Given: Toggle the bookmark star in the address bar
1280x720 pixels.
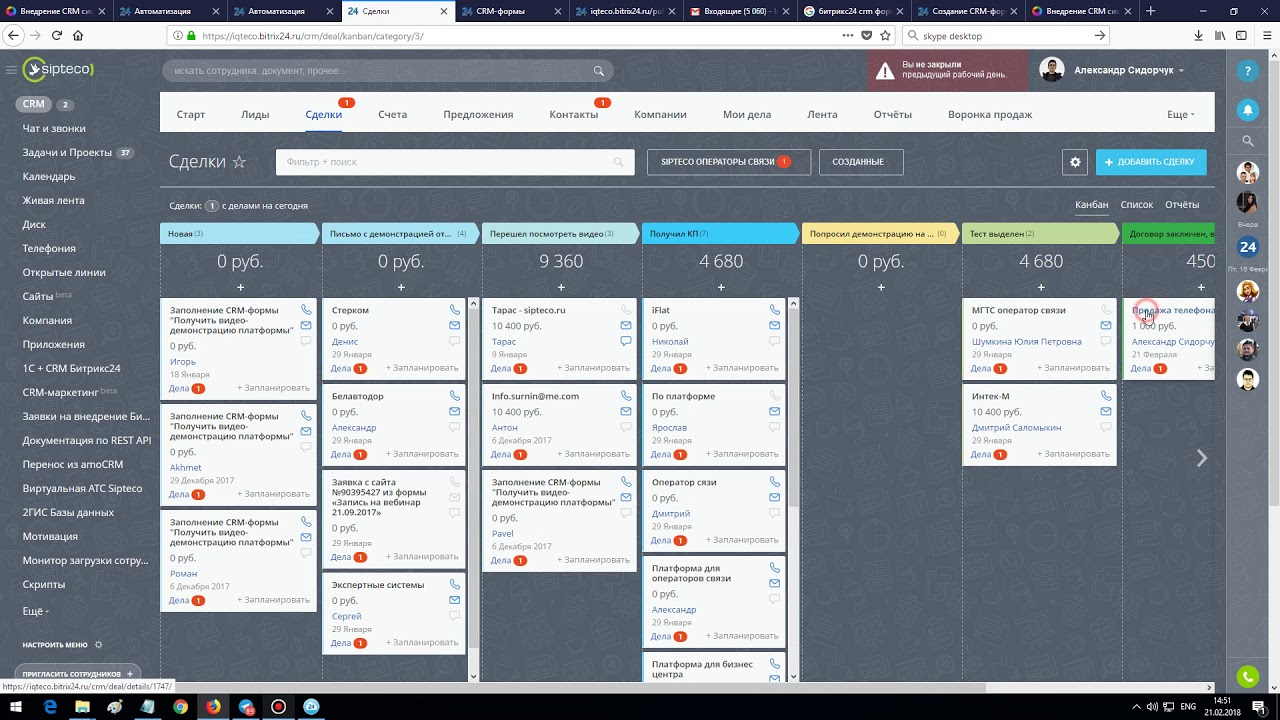Looking at the screenshot, I should (x=884, y=35).
